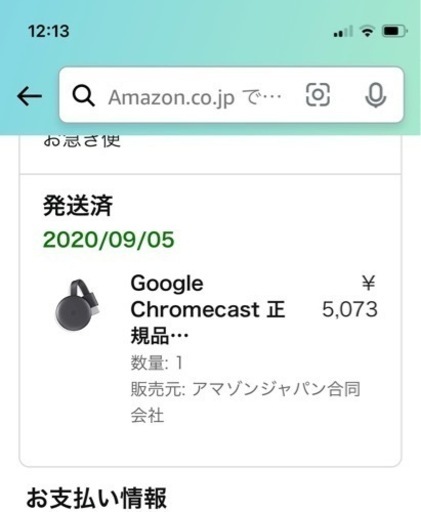This screenshot has width=421, height=512.
Task: Open camera scan search icon
Action: (x=318, y=95)
